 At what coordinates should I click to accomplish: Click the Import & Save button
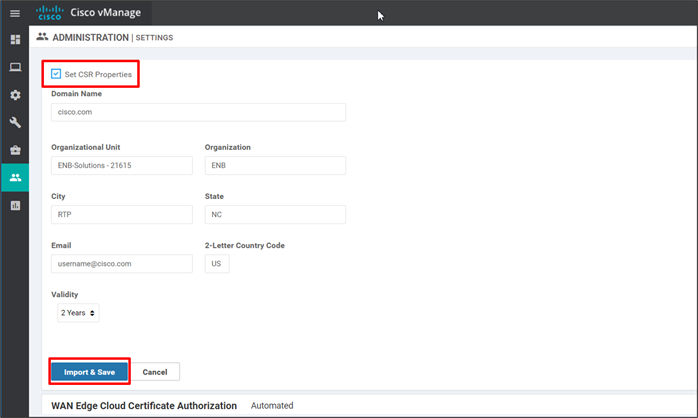(x=89, y=372)
